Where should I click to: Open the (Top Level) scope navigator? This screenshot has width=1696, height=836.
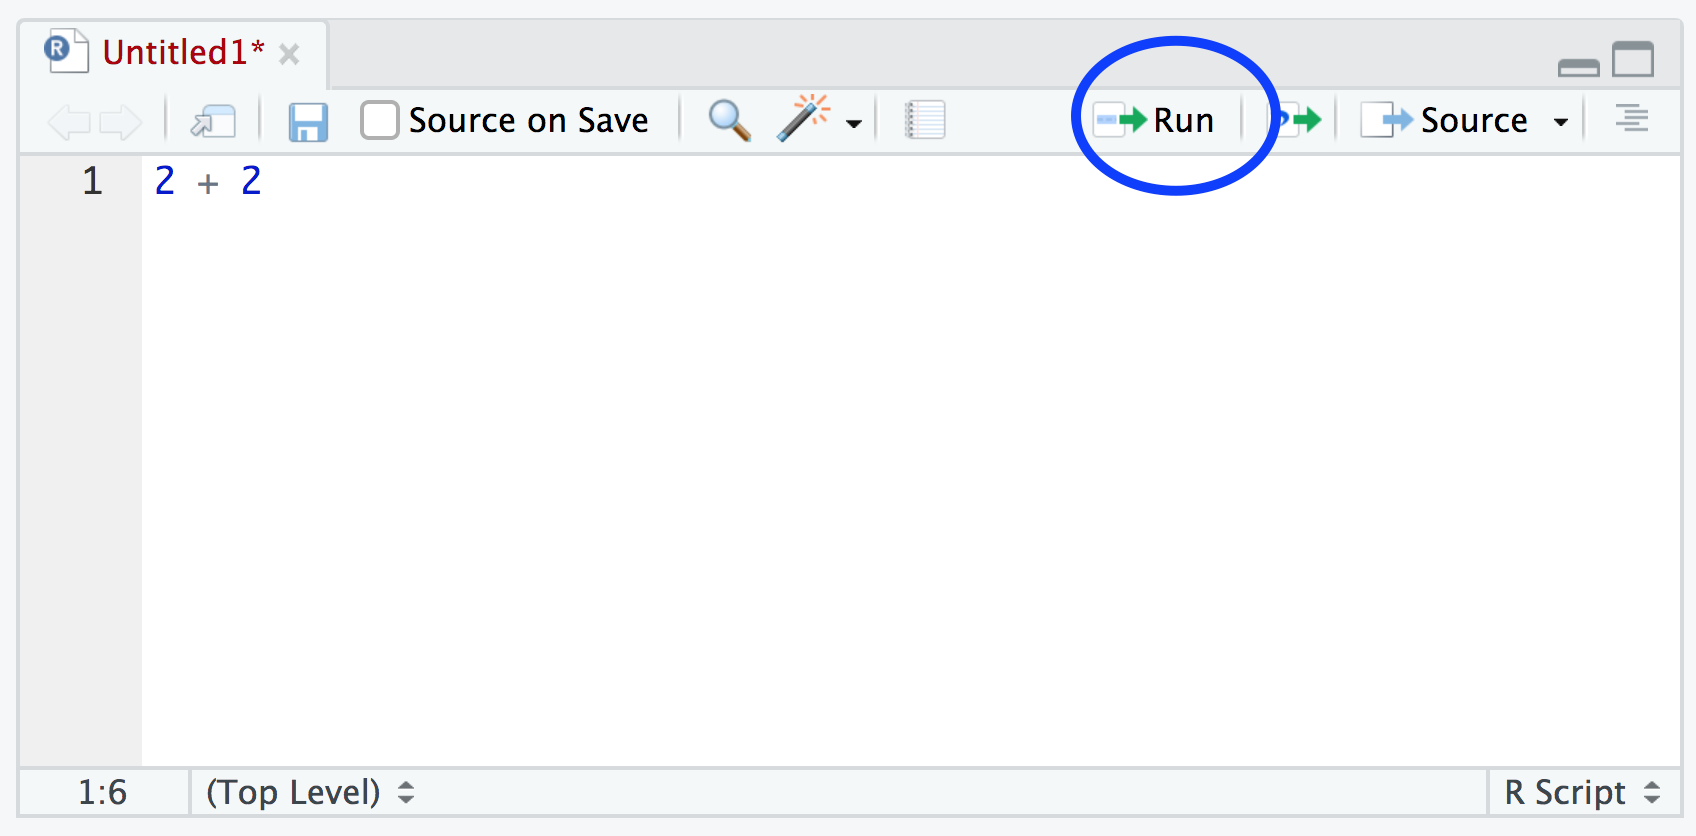pyautogui.click(x=310, y=792)
